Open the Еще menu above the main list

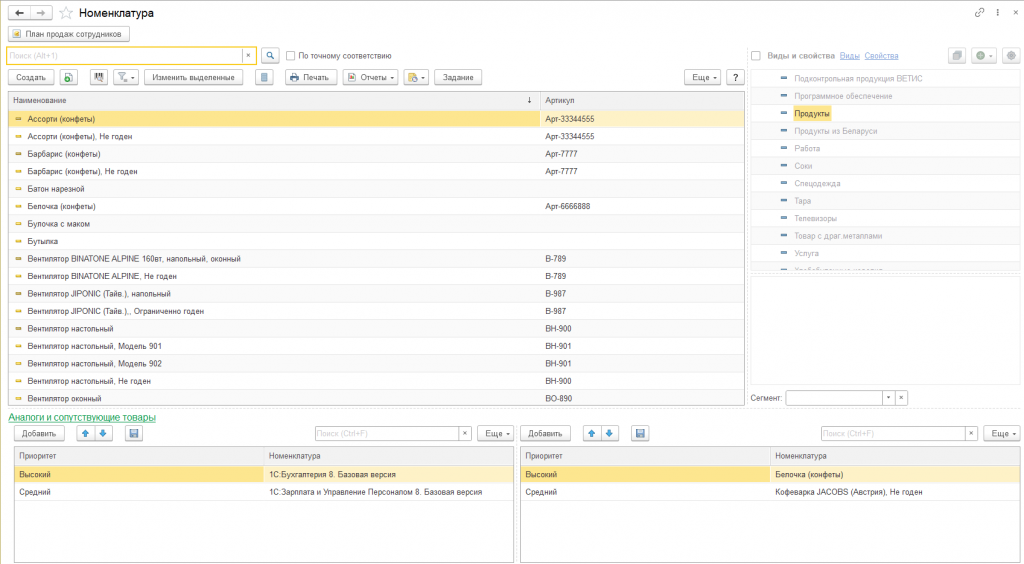703,77
